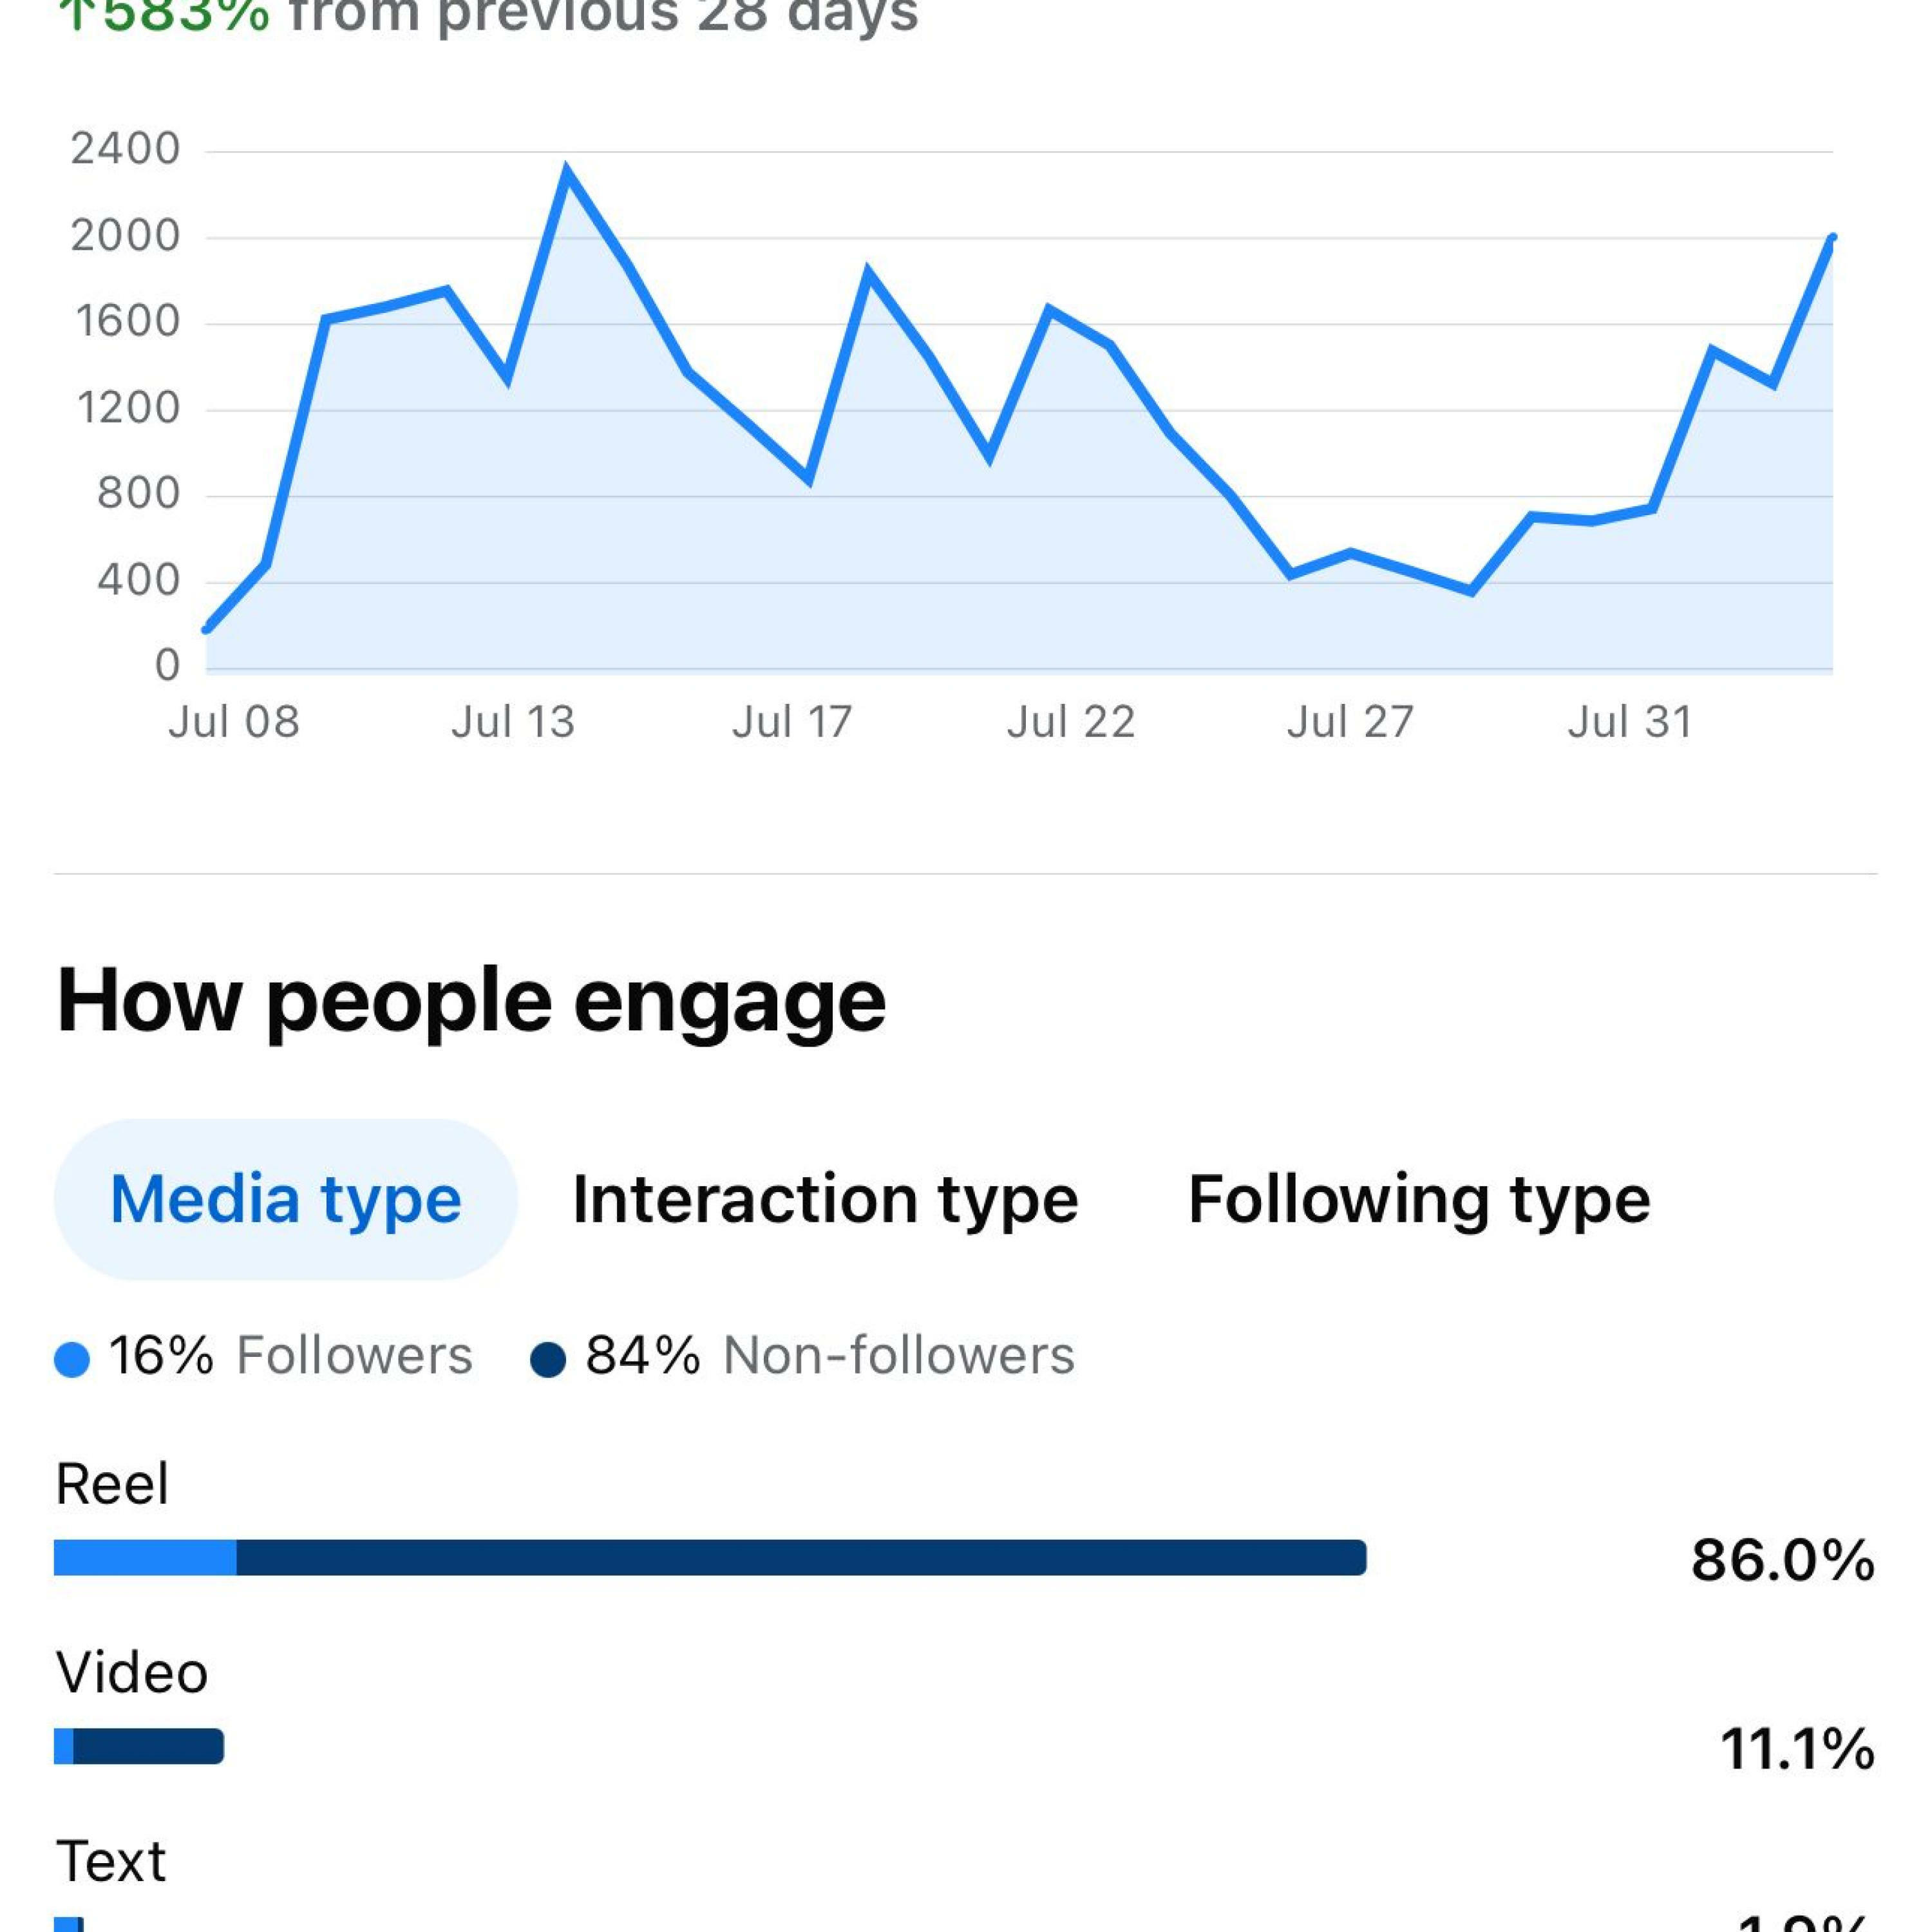Click the dark blue Non-followers legend dot
Viewport: 1932px width, 1932px height.
click(x=548, y=1360)
